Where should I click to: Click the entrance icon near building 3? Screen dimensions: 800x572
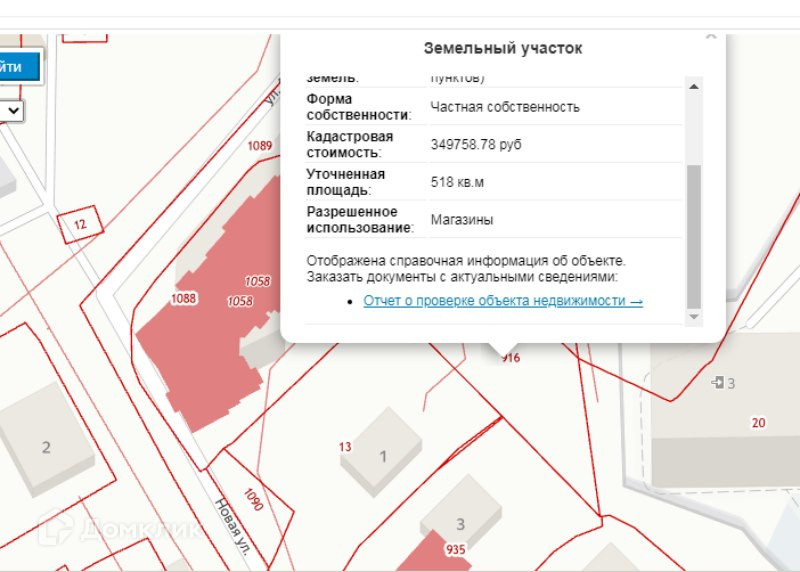pyautogui.click(x=718, y=382)
